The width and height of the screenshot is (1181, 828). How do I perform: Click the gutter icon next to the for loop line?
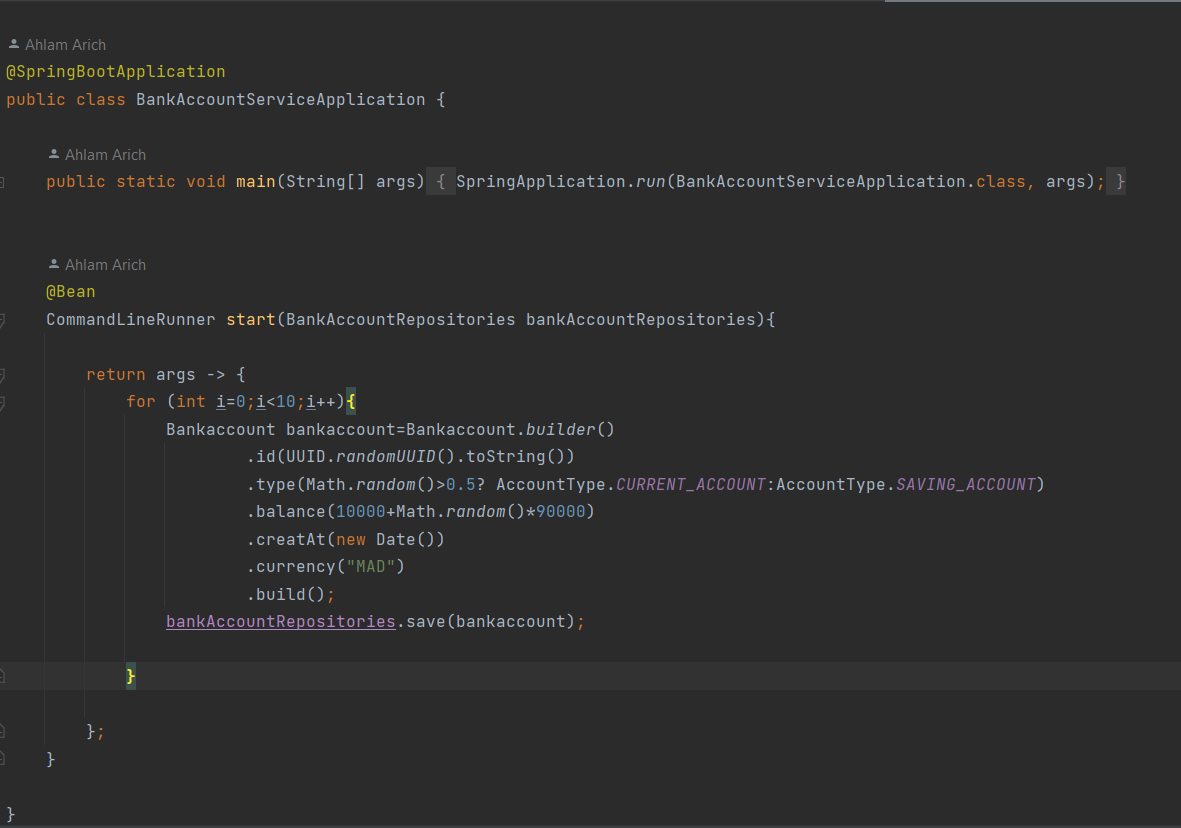point(5,400)
